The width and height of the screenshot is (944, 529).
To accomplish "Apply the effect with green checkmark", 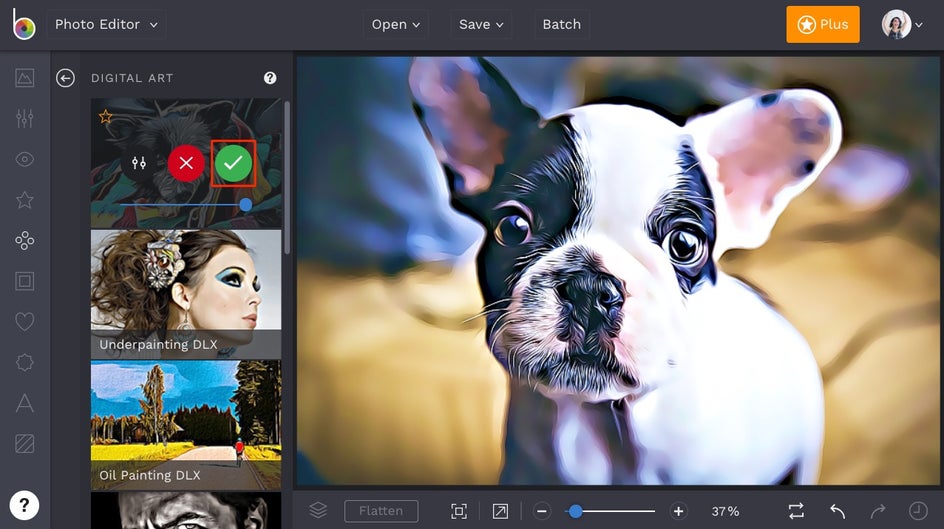I will coord(234,162).
